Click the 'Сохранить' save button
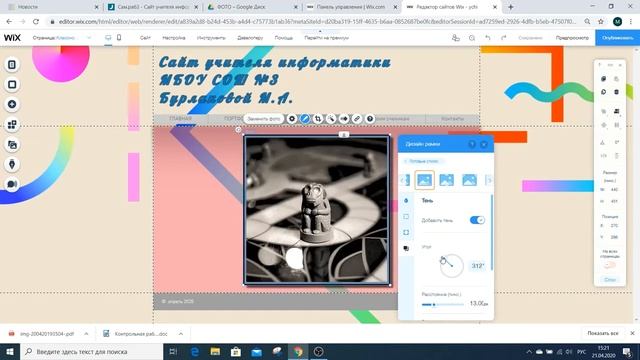Image resolution: width=640 pixels, height=360 pixels. tap(530, 38)
